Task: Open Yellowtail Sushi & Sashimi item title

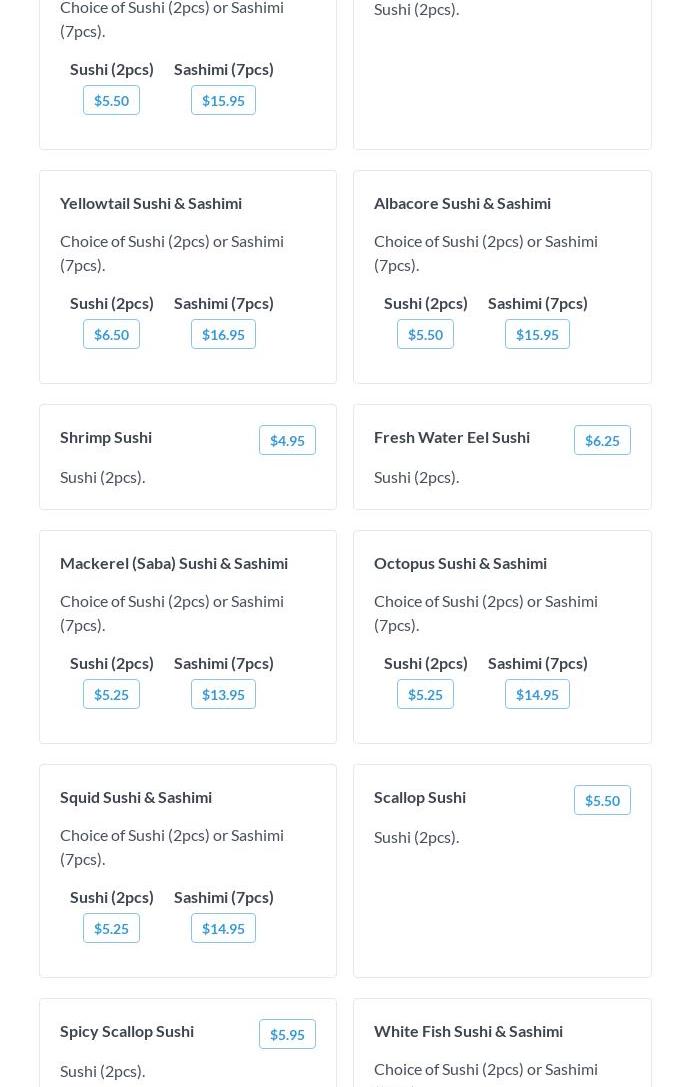Action: (x=151, y=203)
